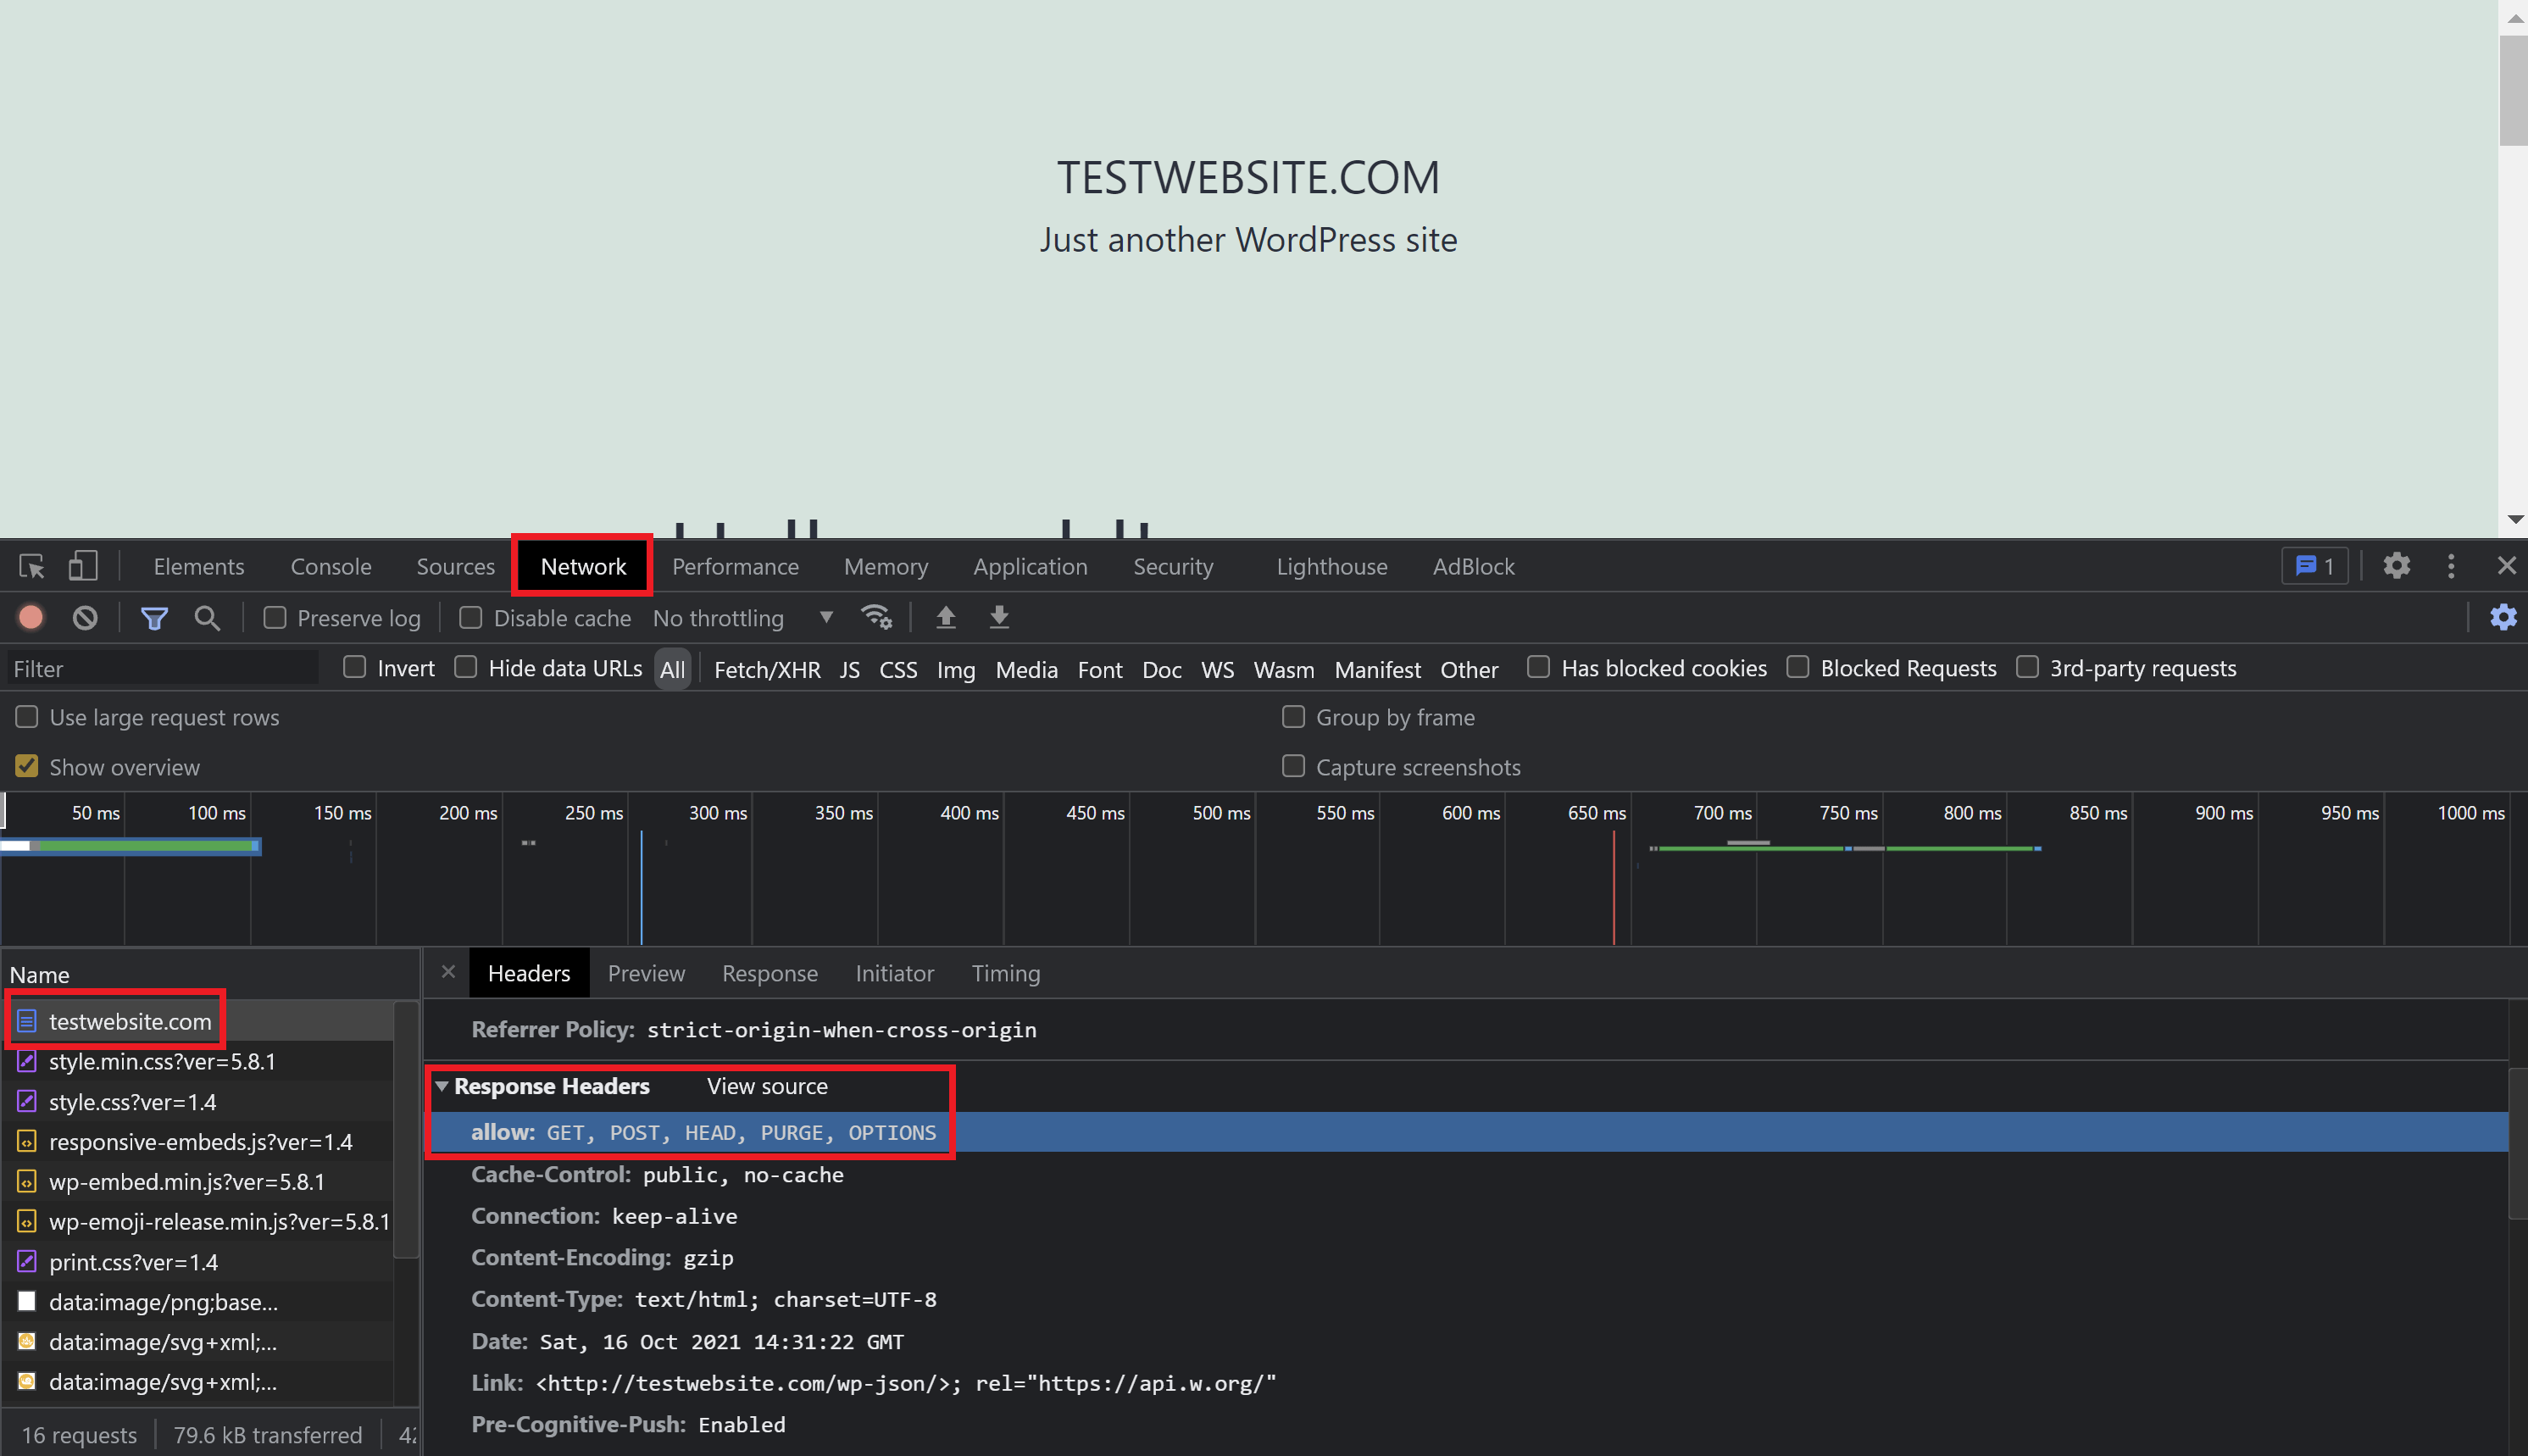Click the red record network log button
2528x1456 pixels.
31,618
